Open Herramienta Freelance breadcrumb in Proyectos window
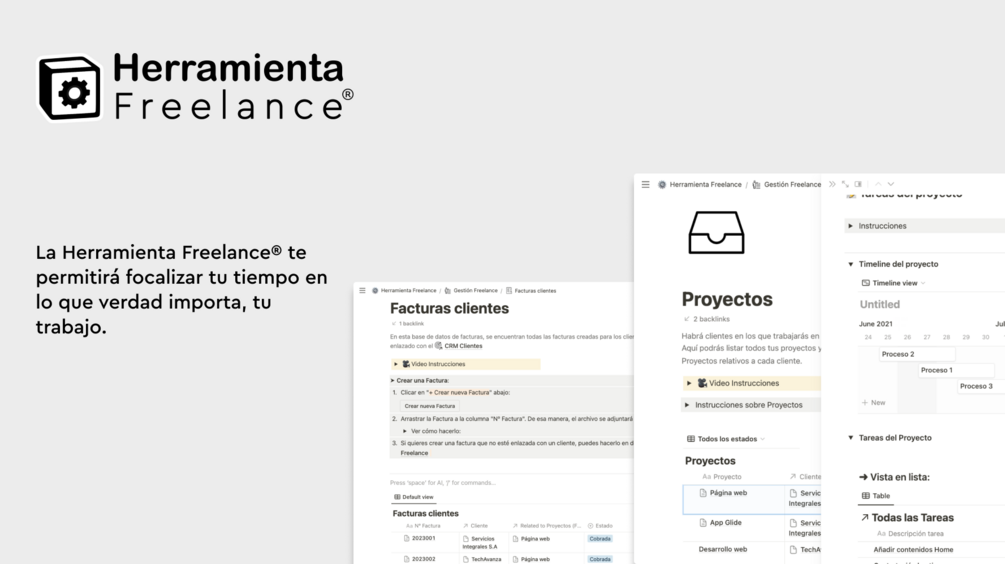Image resolution: width=1005 pixels, height=564 pixels. tap(700, 184)
